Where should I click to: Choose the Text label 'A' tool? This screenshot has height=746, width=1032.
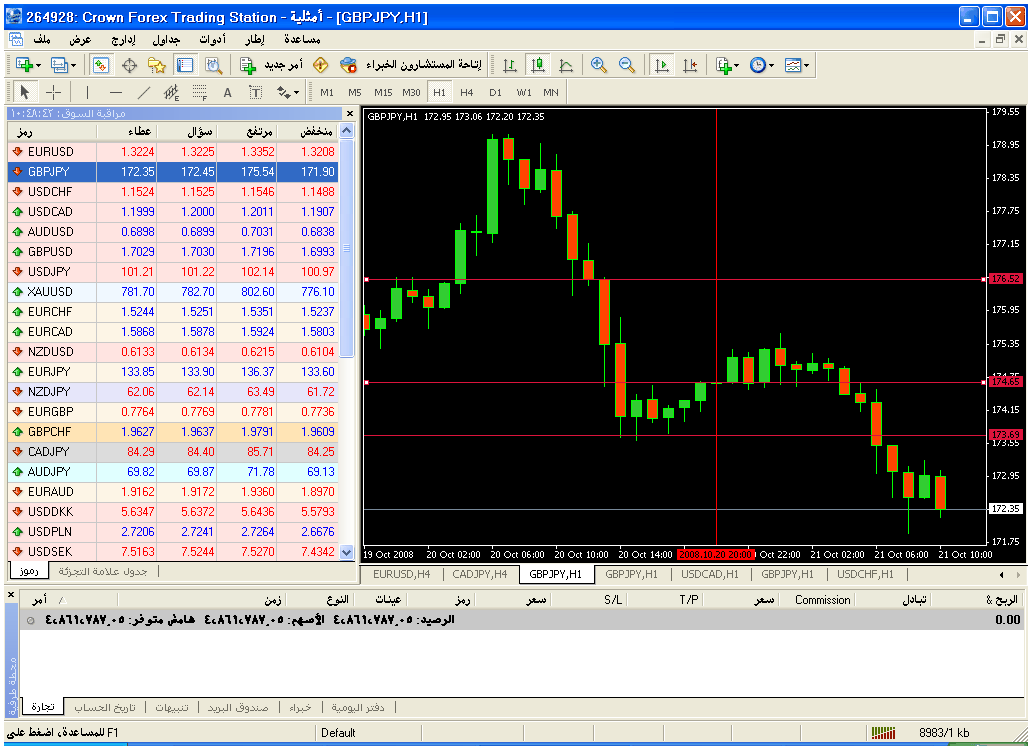click(227, 92)
